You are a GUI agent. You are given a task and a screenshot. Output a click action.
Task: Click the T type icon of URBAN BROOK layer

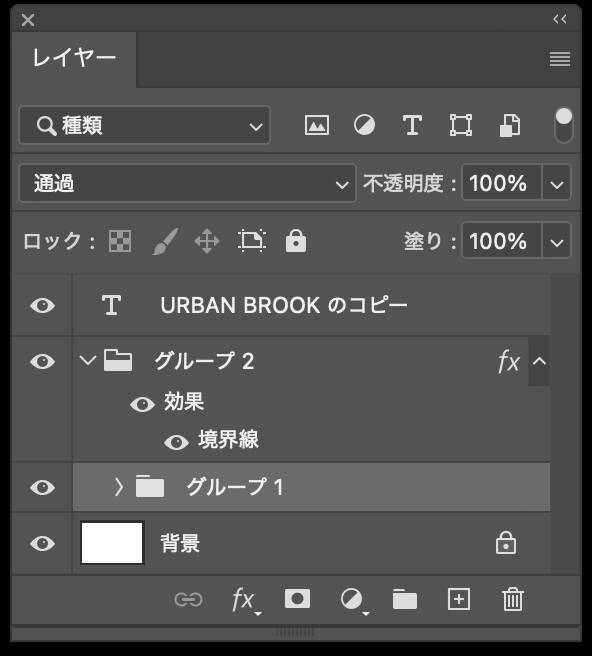pos(111,305)
